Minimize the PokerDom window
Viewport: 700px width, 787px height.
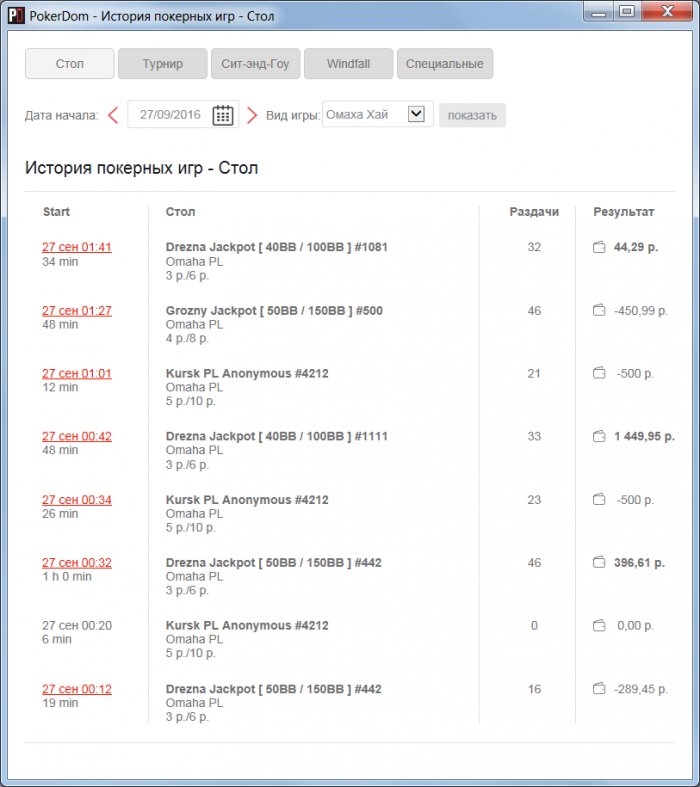(x=599, y=12)
